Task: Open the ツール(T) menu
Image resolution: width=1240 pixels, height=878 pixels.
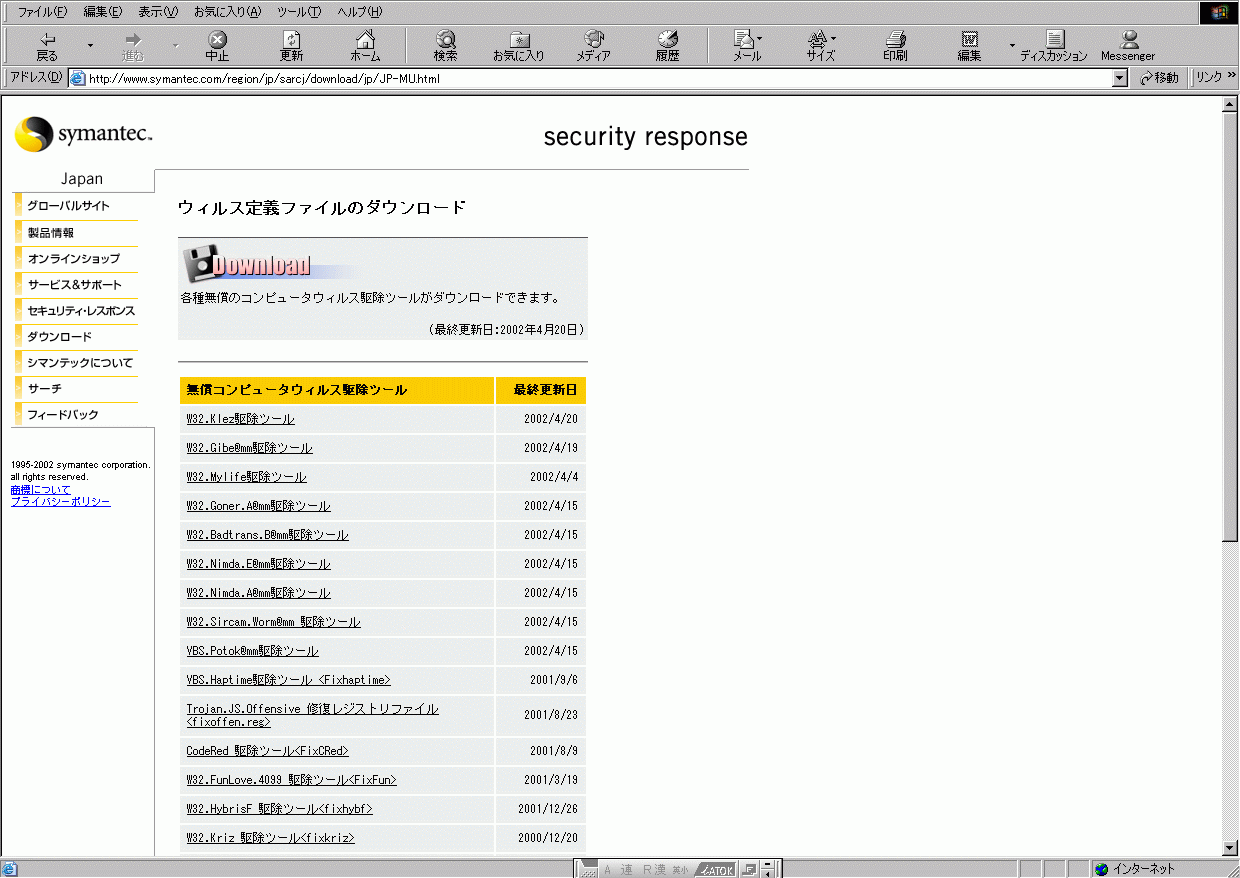Action: click(x=299, y=12)
